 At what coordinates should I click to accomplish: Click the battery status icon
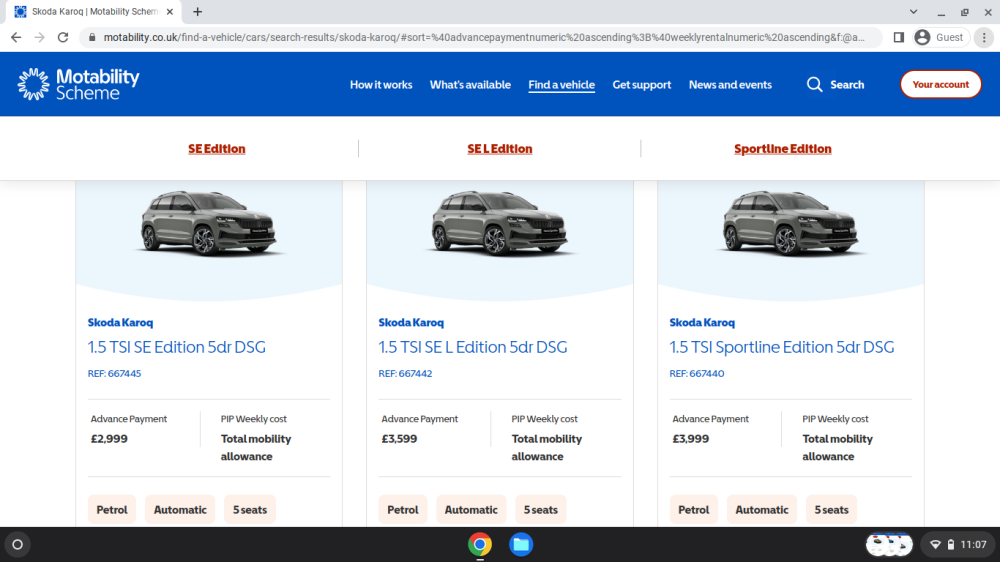point(951,544)
